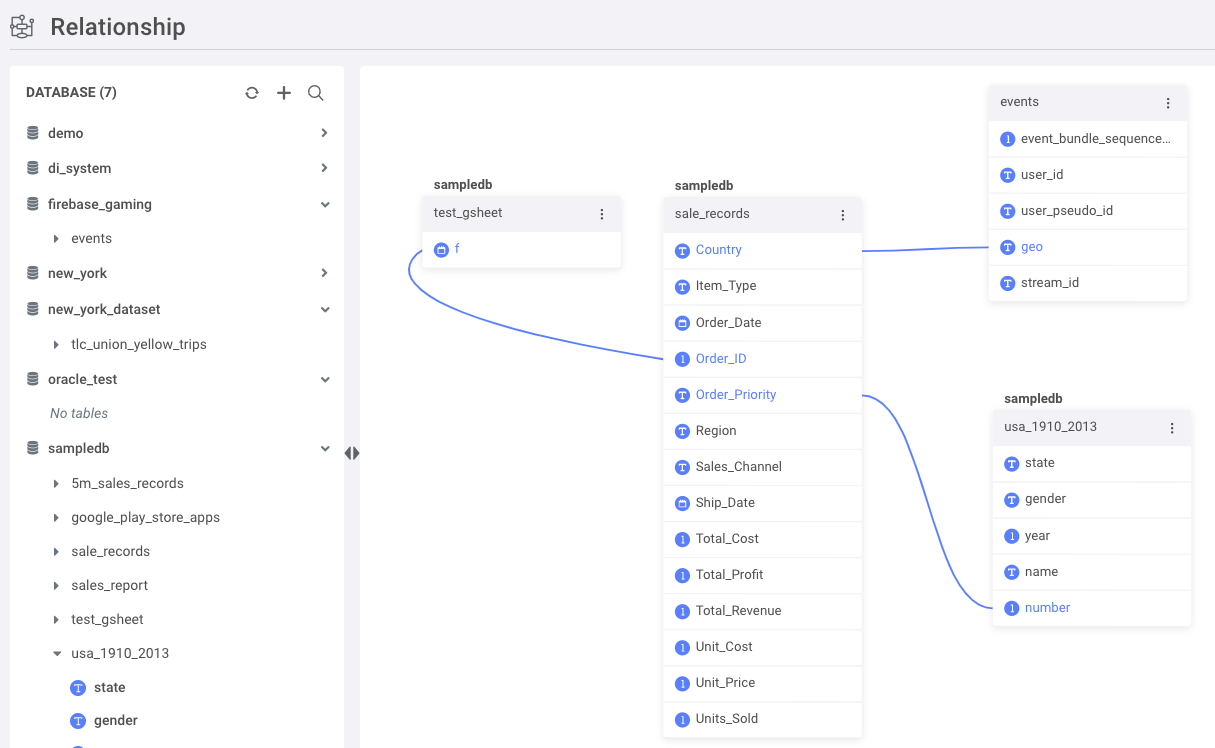The image size is (1215, 748).
Task: Click the Relationship diagram icon in header
Action: click(x=22, y=26)
